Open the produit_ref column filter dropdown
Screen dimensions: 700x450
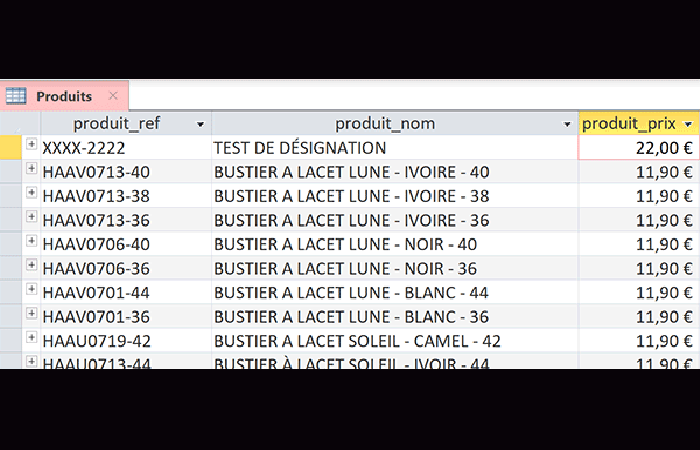[x=201, y=124]
